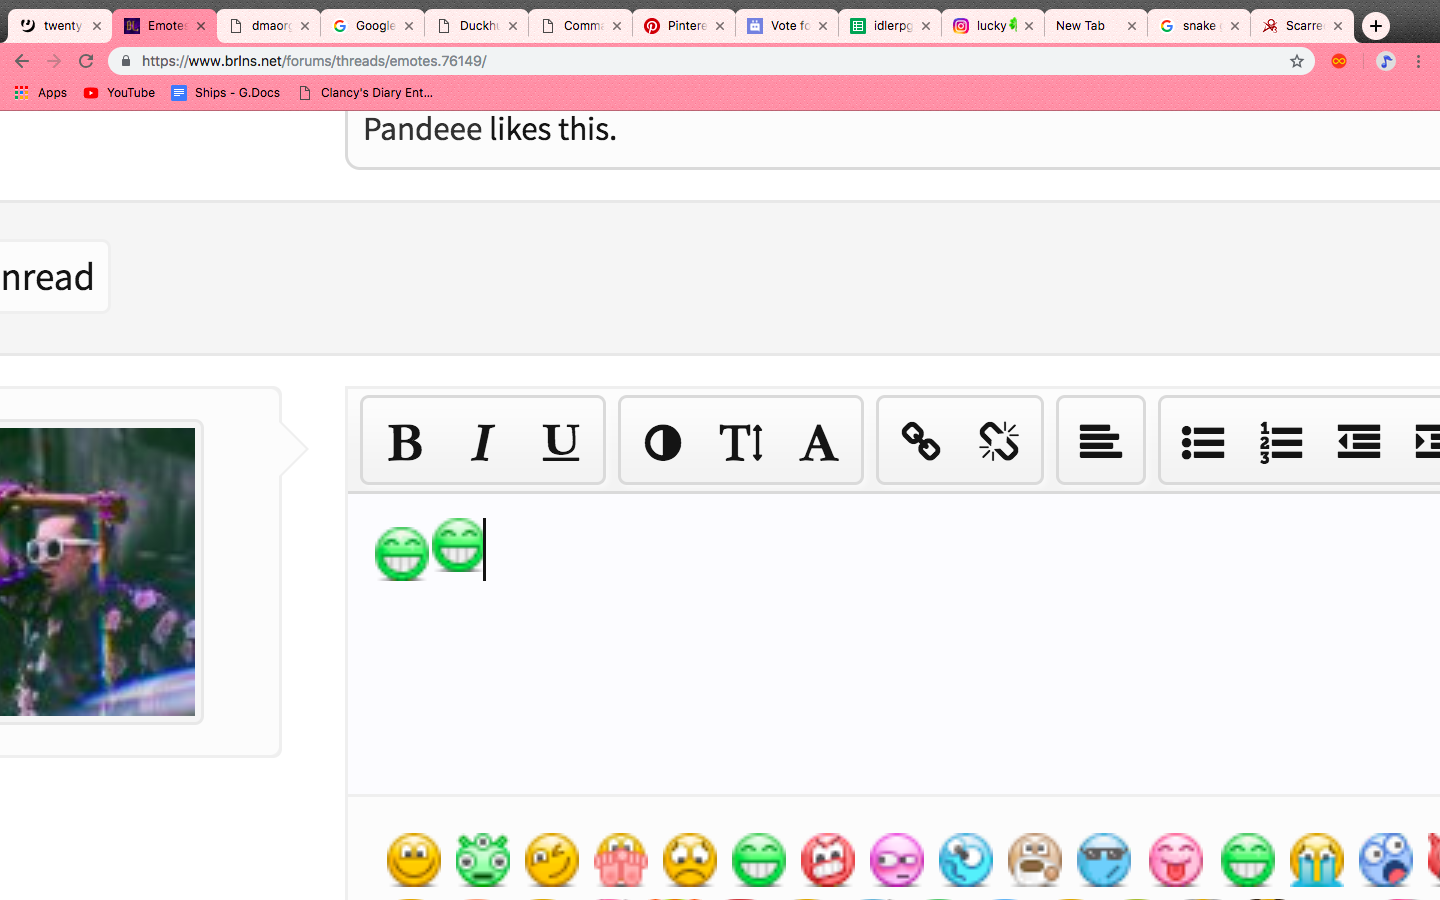Screen dimensions: 1440x900
Task: Open the 'Ships - G.Docs' bookmark
Action: (226, 93)
